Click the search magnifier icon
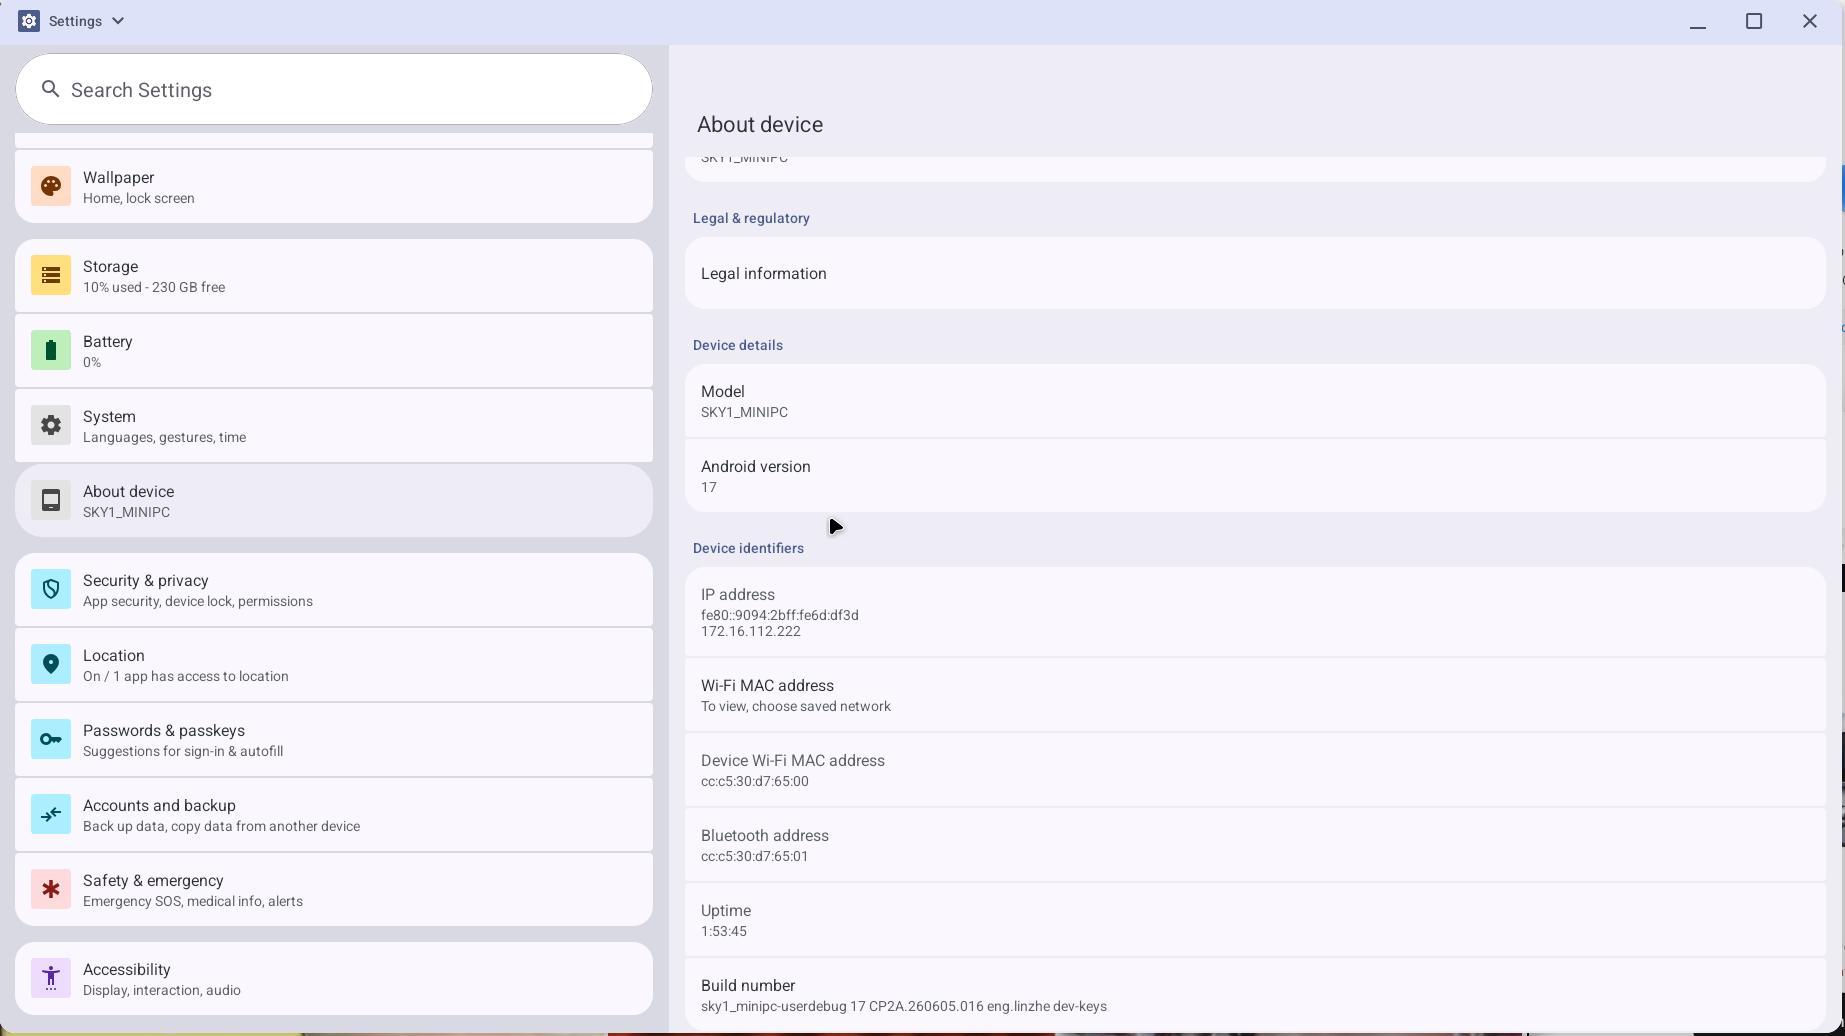The height and width of the screenshot is (1036, 1845). point(50,90)
